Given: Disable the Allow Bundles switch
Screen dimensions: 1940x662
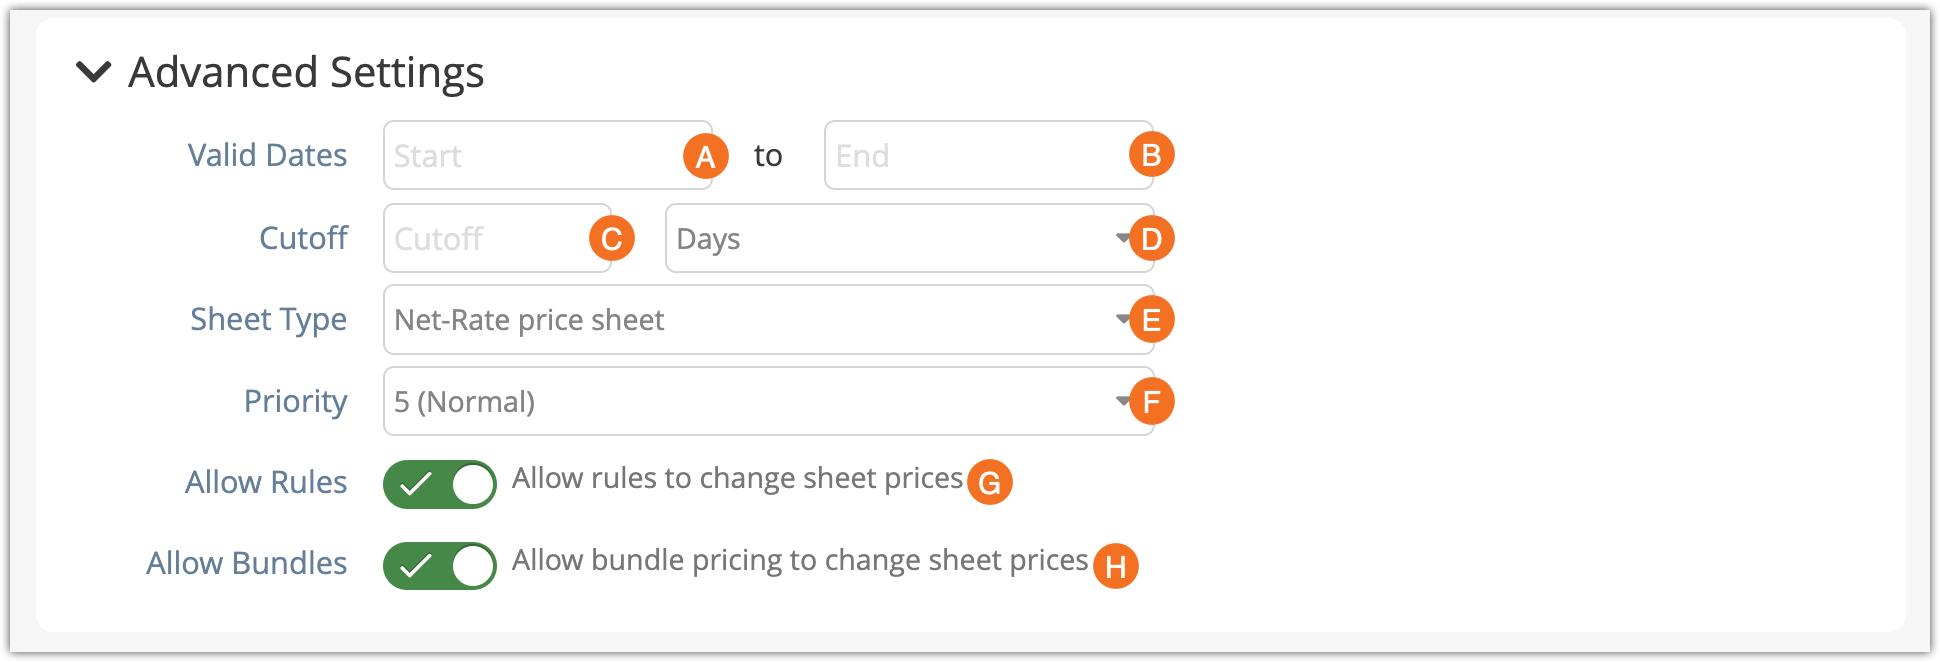Looking at the screenshot, I should tap(440, 566).
